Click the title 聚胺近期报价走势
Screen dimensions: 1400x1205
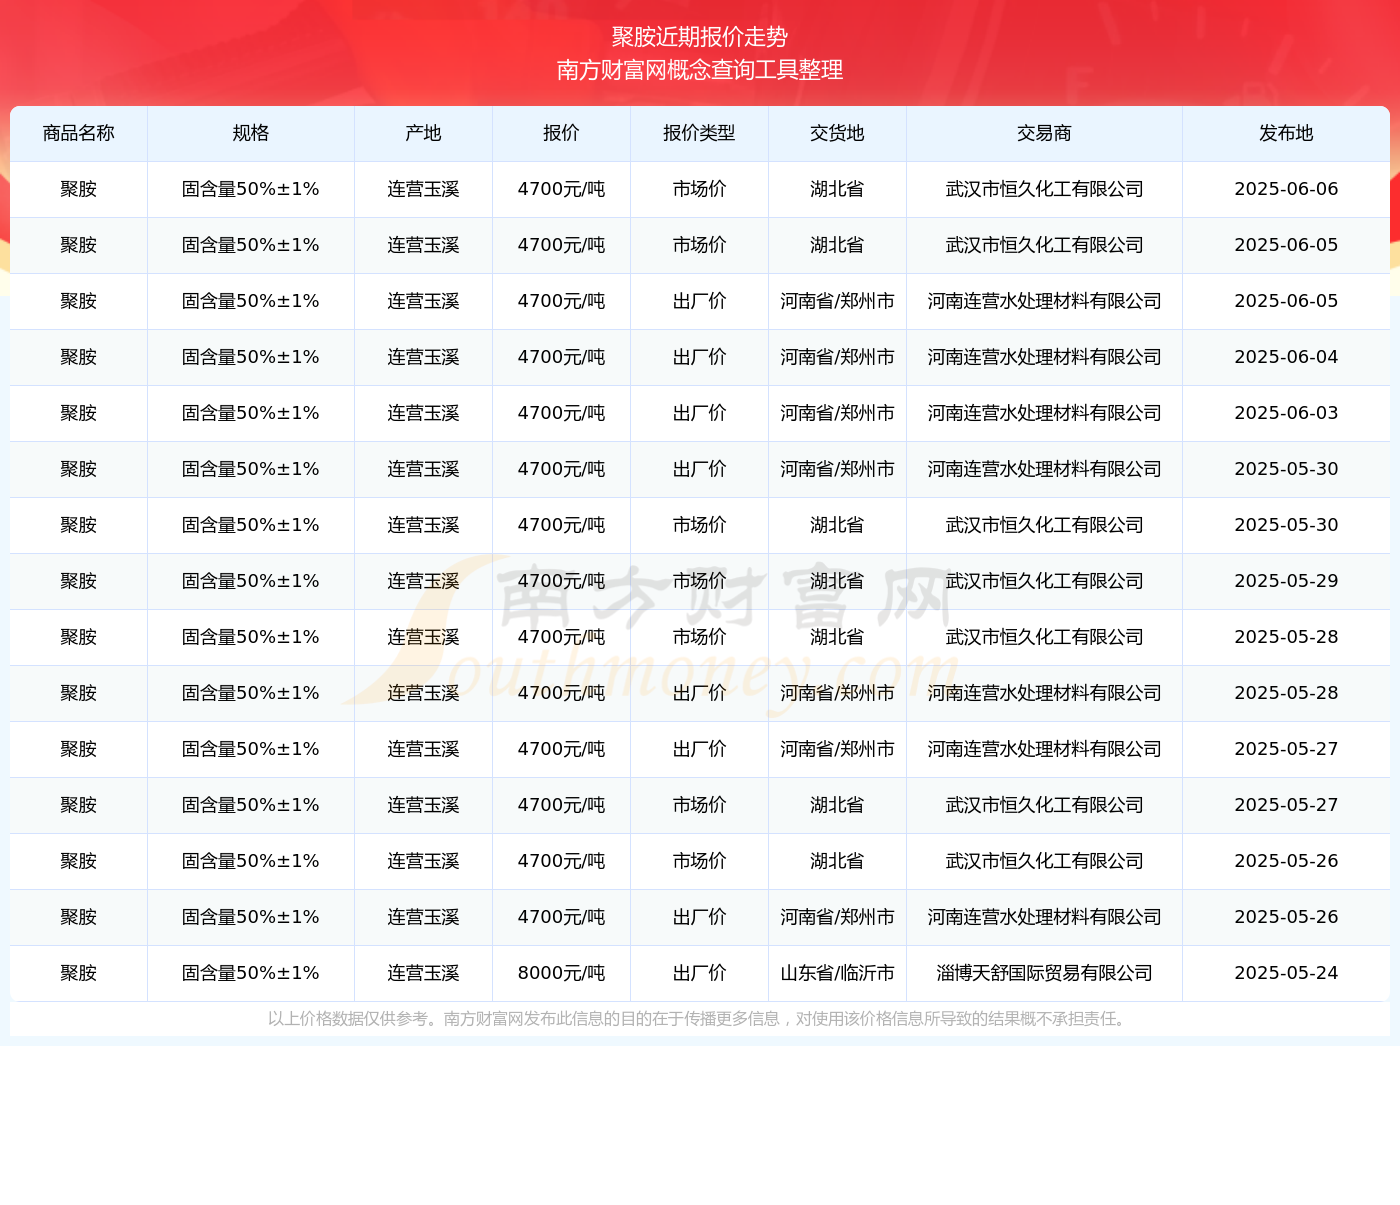click(700, 37)
